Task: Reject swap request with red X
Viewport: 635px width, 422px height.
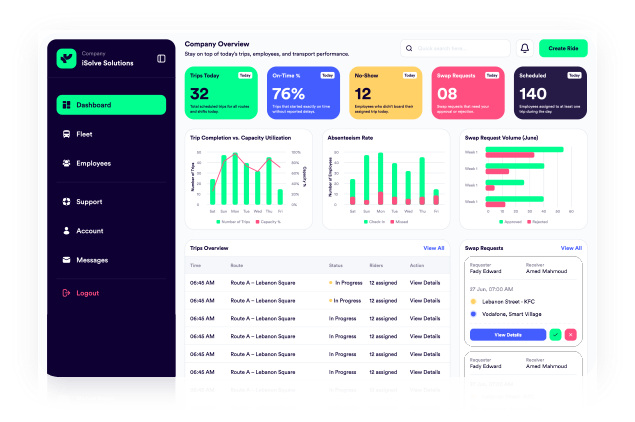Action: click(571, 334)
